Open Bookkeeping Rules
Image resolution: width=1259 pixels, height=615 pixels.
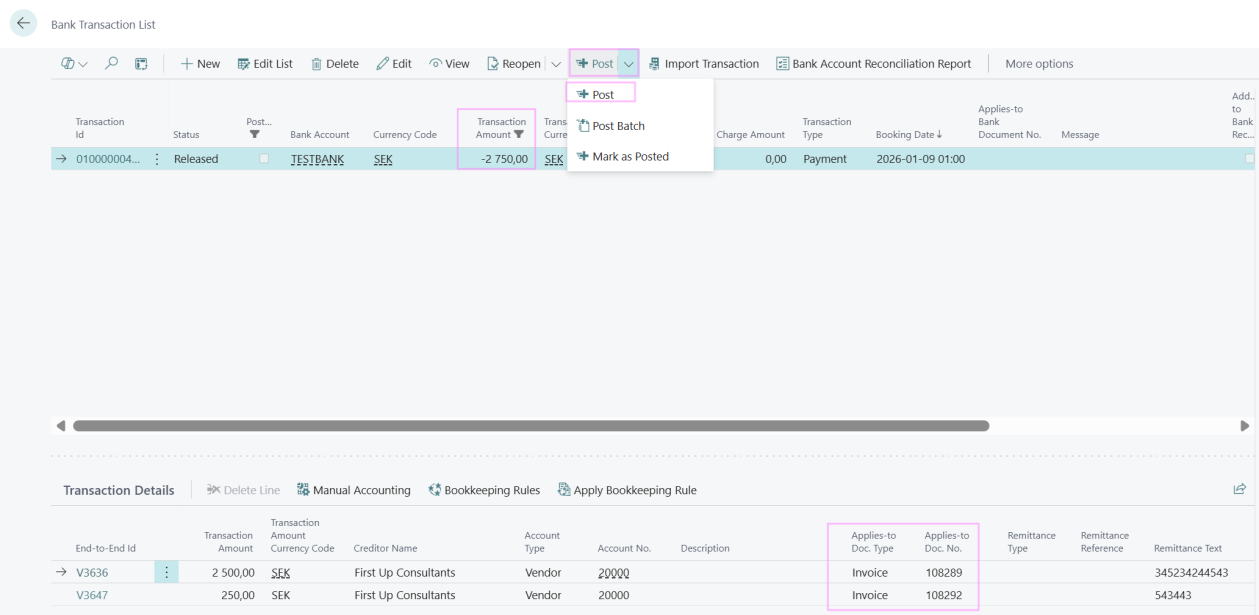click(484, 490)
